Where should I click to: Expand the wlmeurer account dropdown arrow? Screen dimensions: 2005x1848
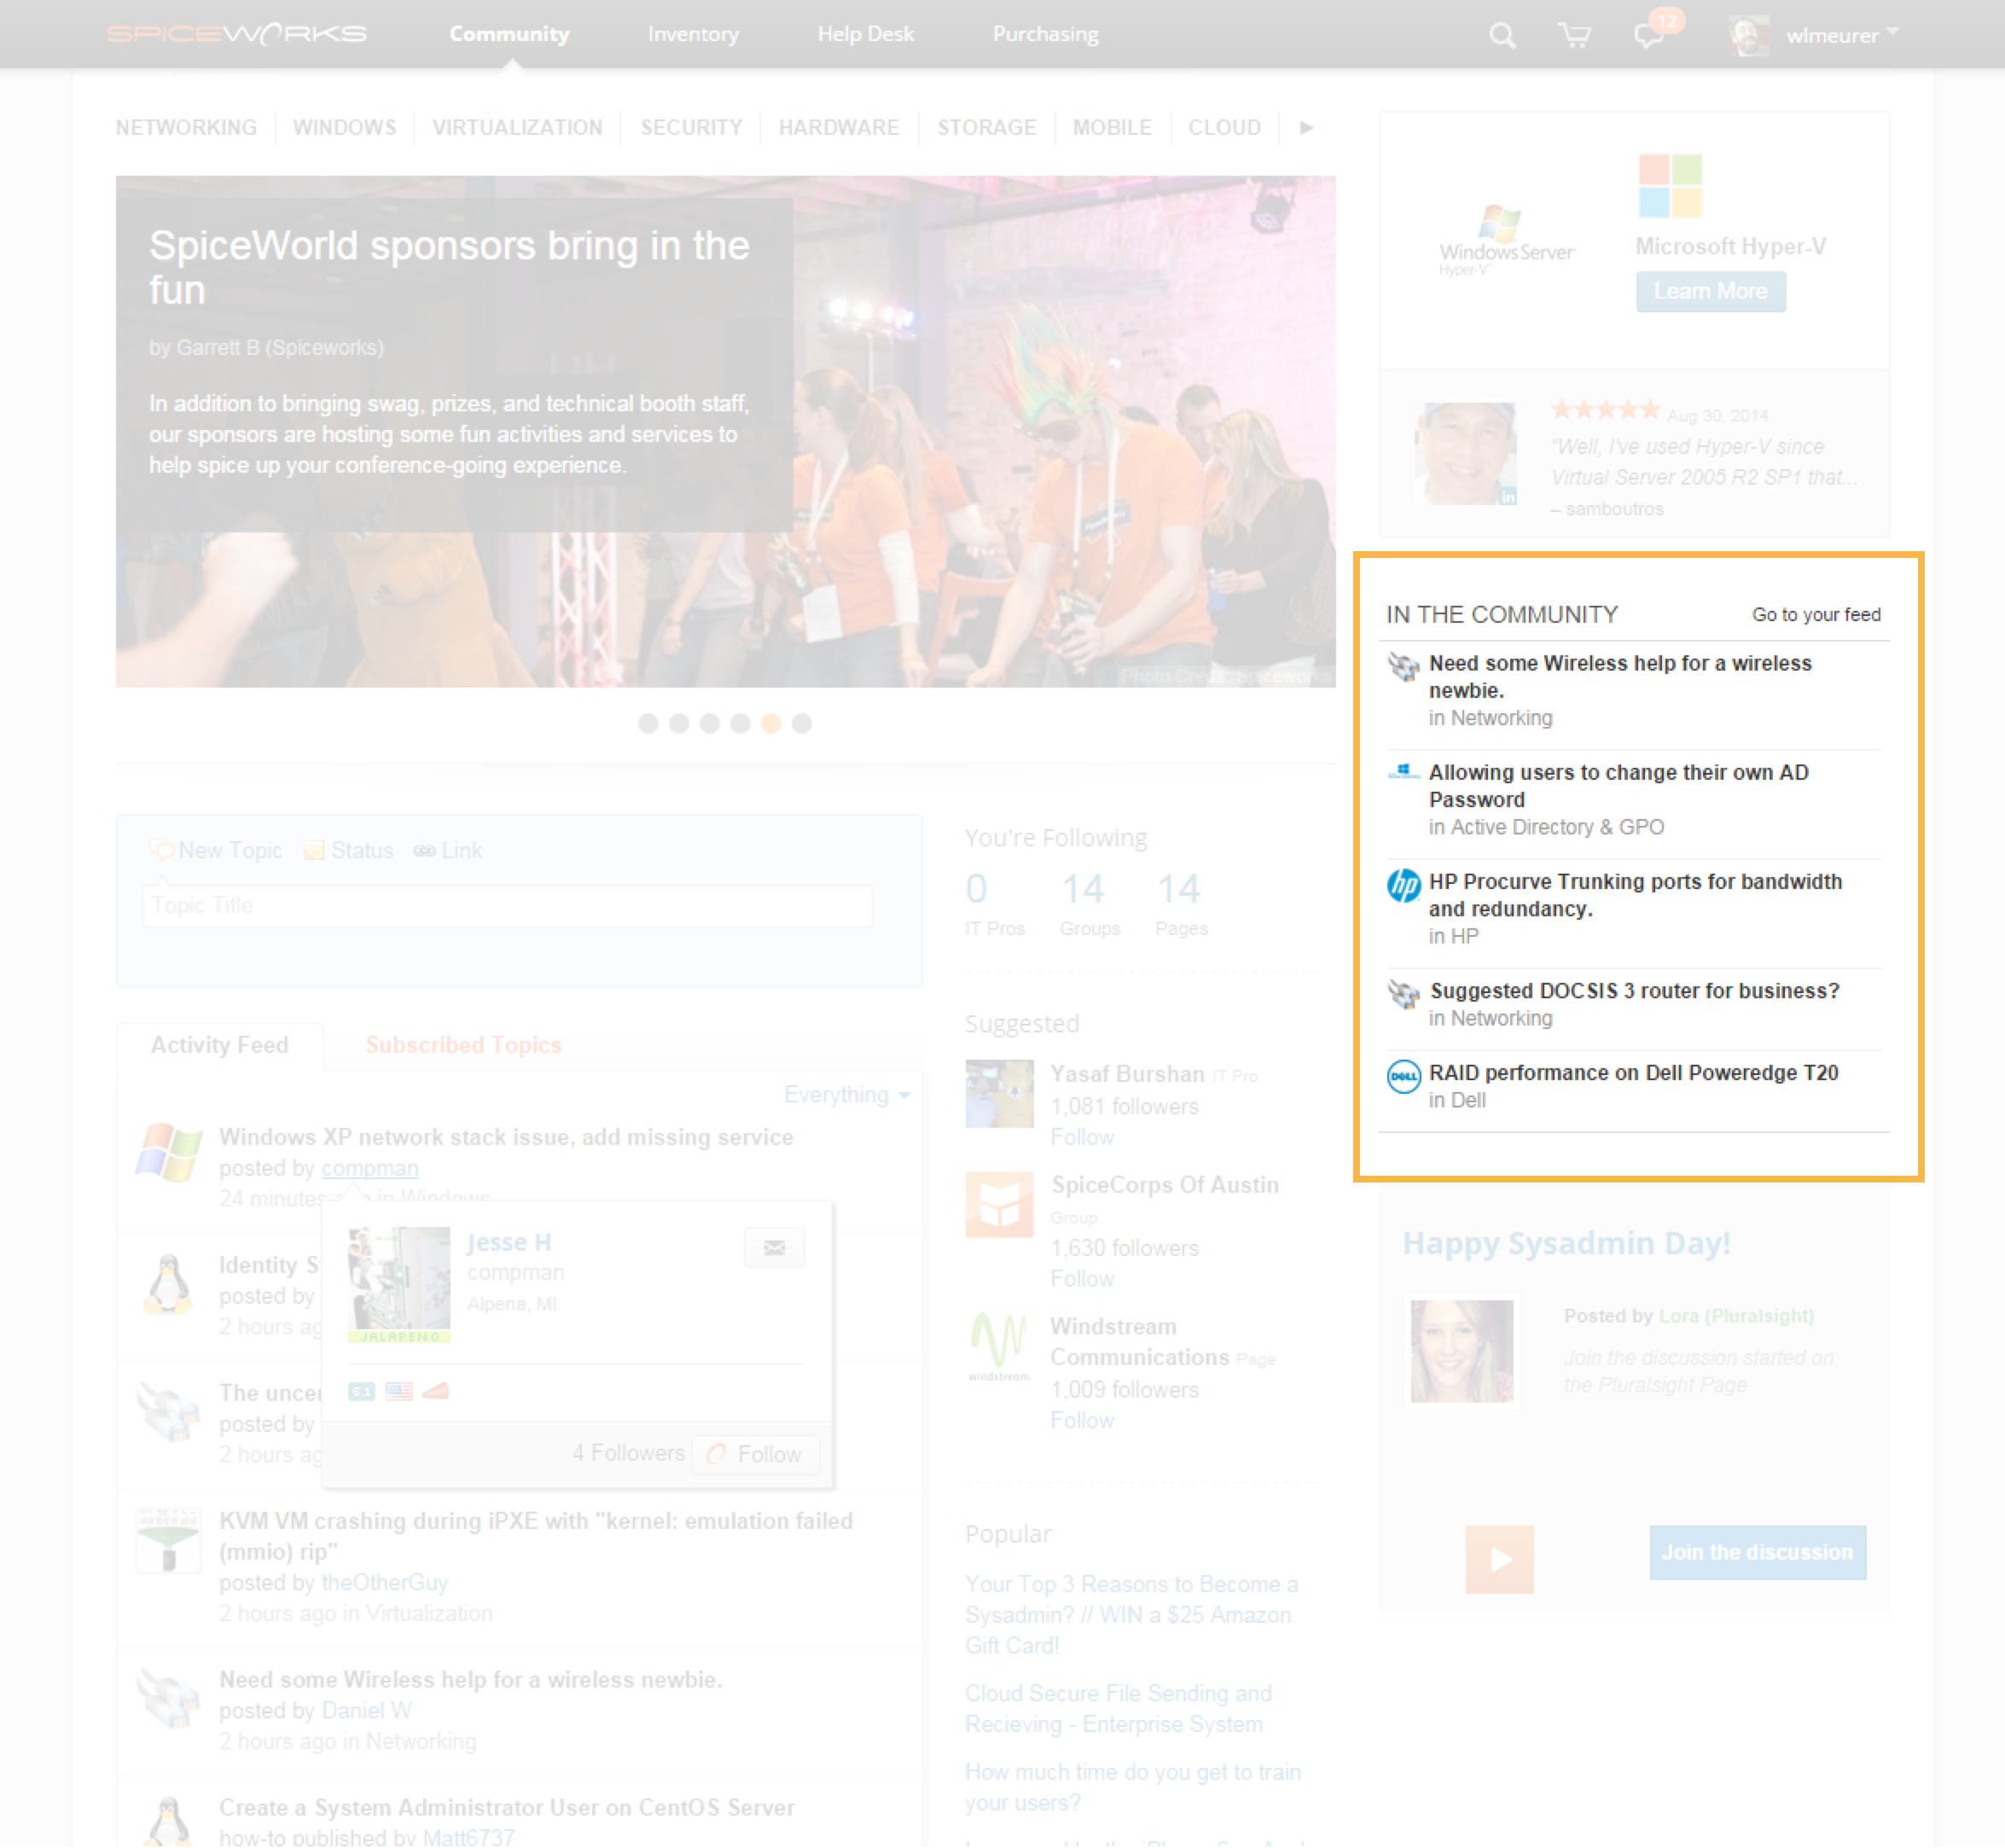tap(1892, 32)
